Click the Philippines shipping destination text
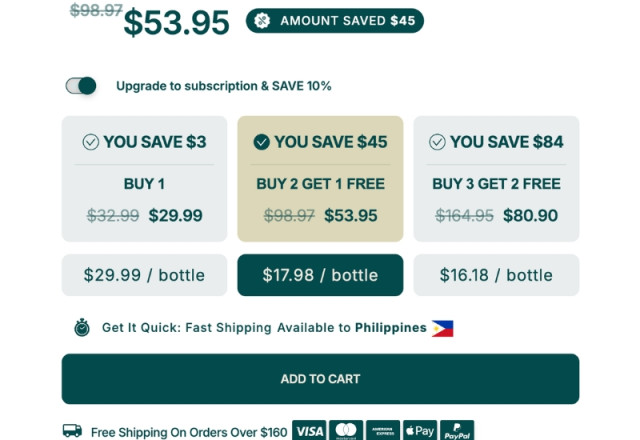This screenshot has width=640, height=440. pyautogui.click(x=390, y=328)
